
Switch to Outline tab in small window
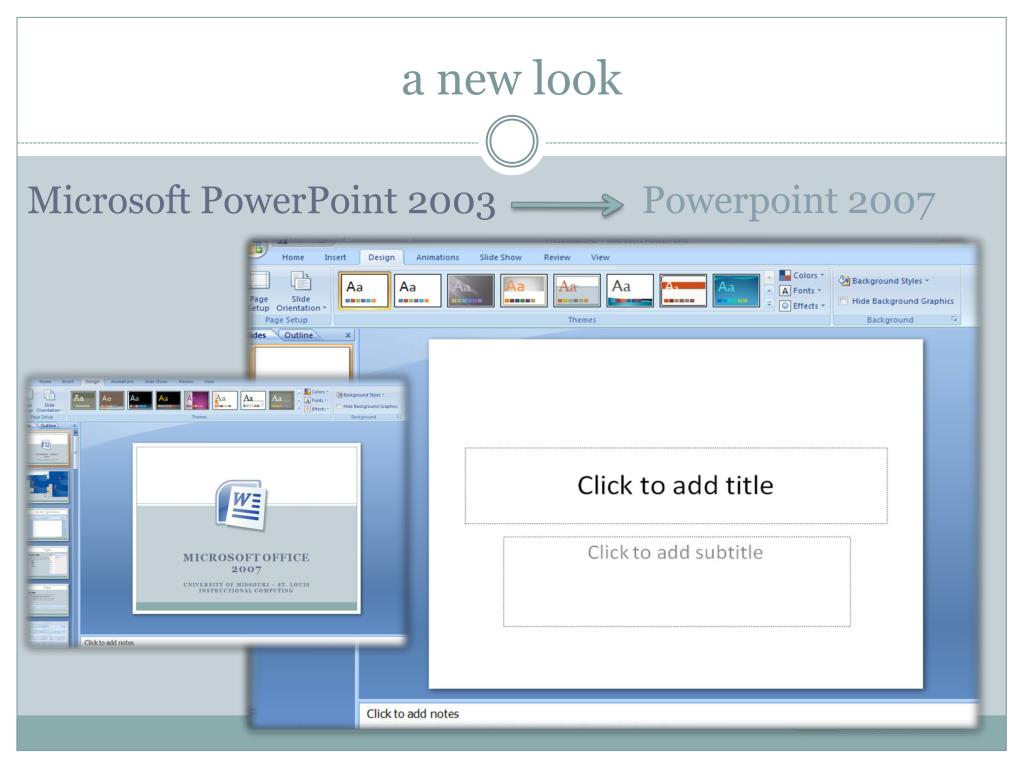[48, 426]
